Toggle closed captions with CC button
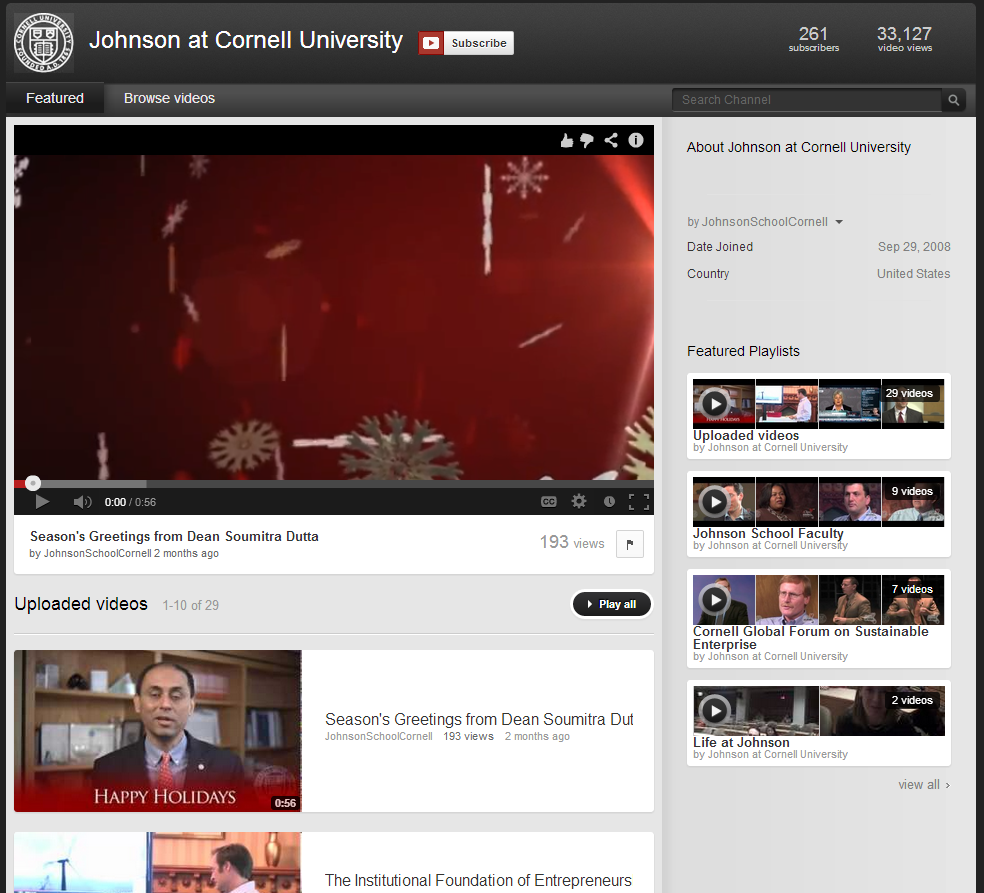 coord(548,501)
